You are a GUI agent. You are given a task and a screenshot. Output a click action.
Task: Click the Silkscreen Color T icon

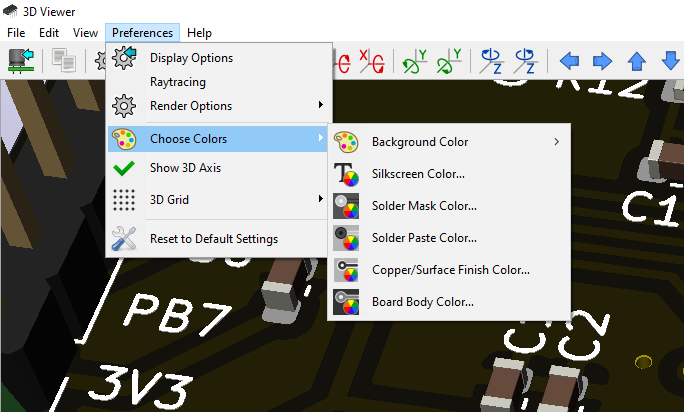click(x=346, y=174)
